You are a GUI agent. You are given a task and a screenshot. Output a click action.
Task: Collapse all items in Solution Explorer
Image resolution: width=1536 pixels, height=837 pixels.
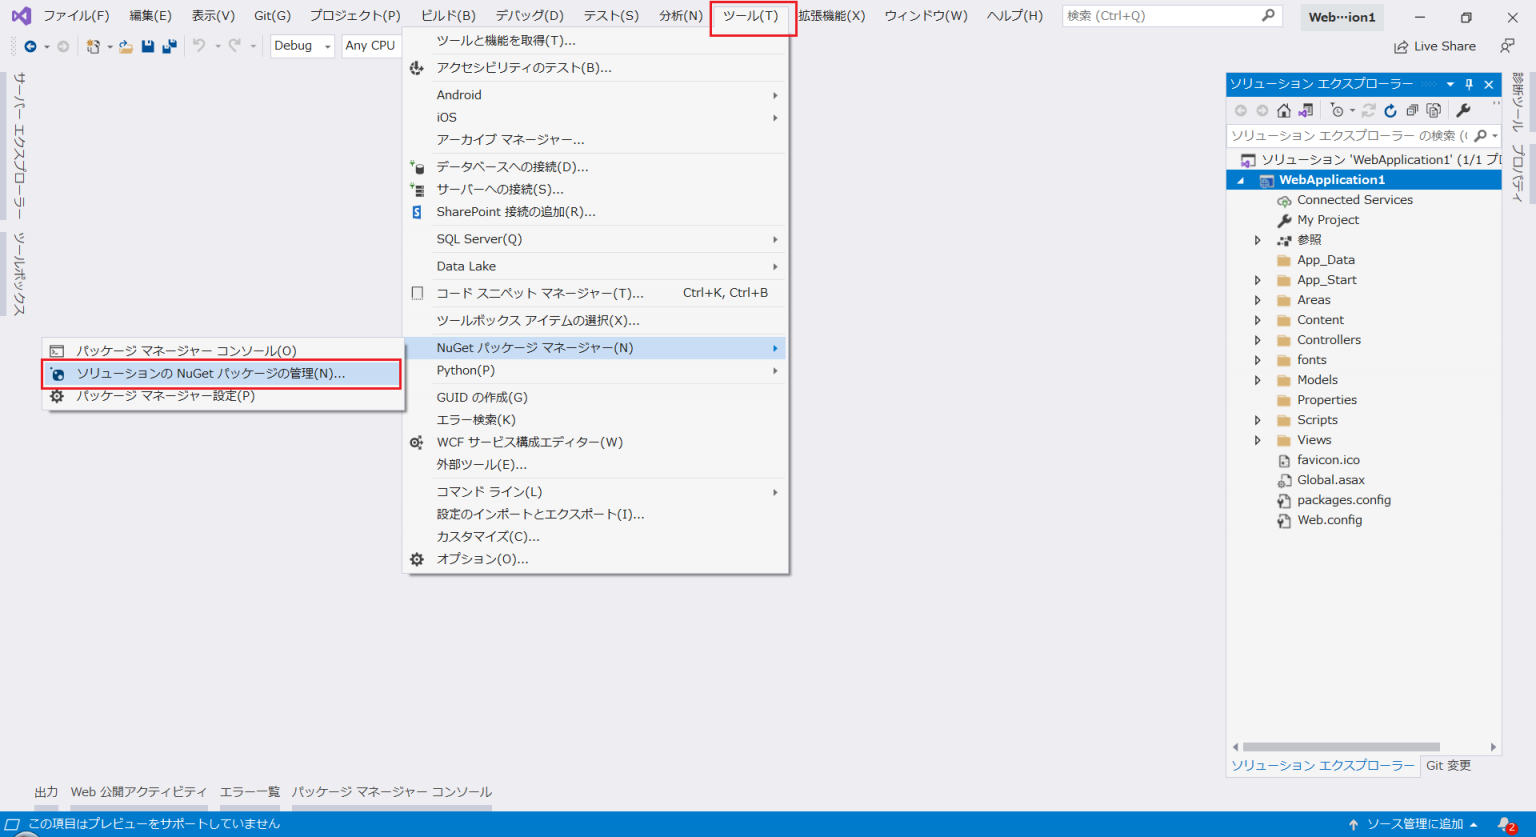[1412, 110]
